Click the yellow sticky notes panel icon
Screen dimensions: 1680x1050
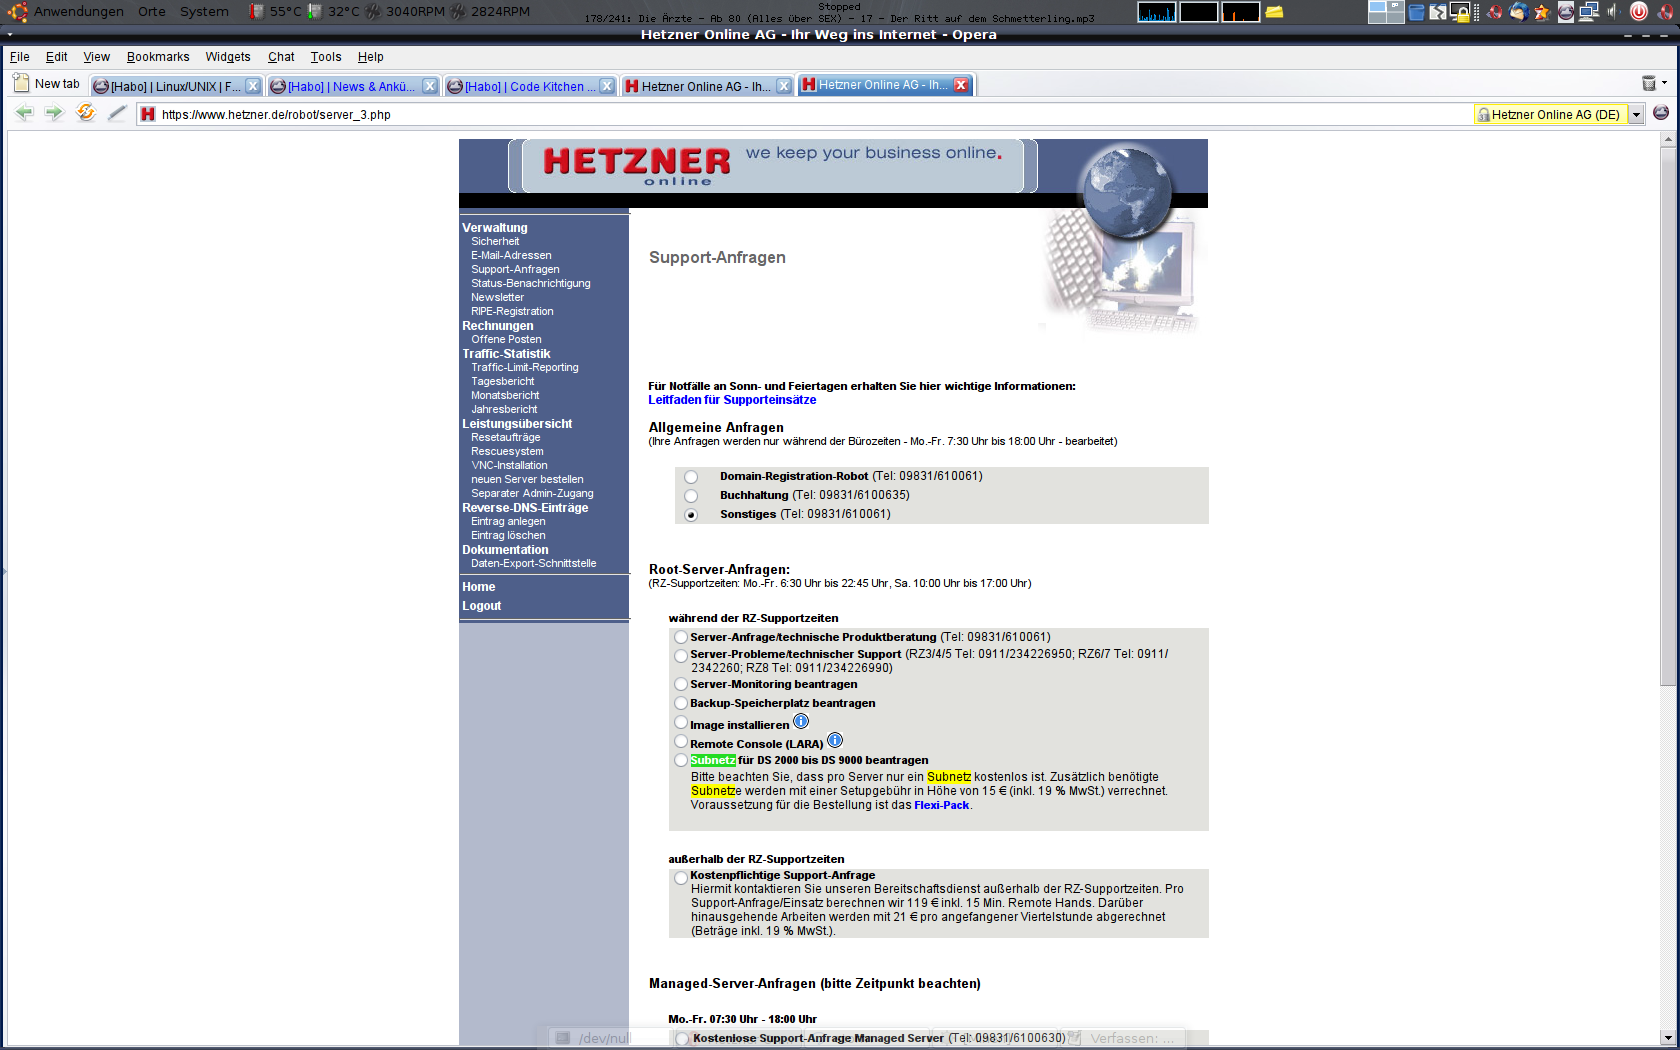coord(1274,12)
